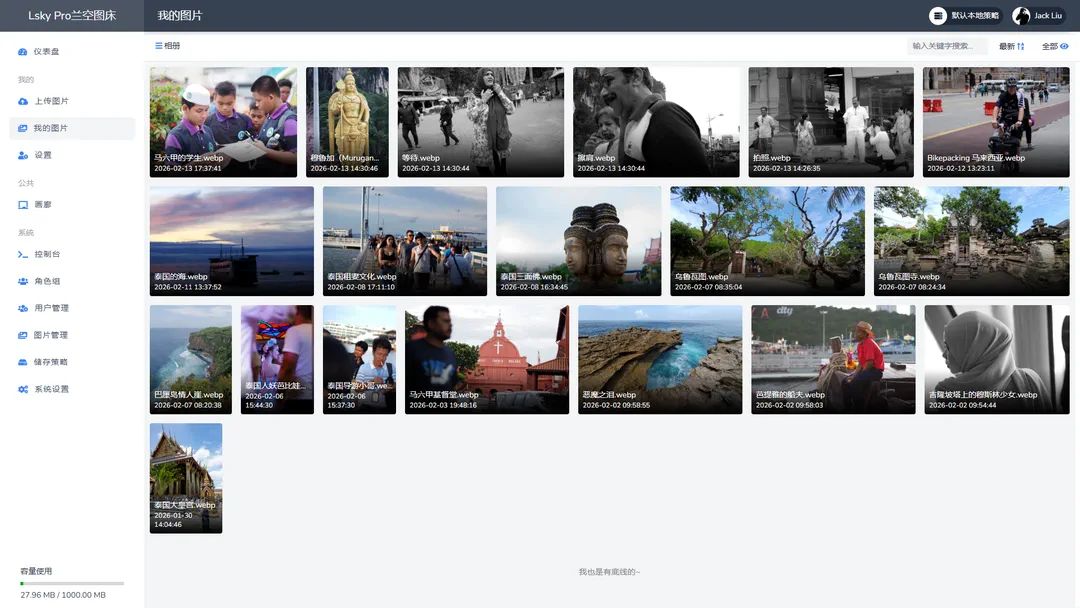This screenshot has width=1080, height=608.
Task: Open the 最新 sort order dropdown
Action: [x=1012, y=46]
